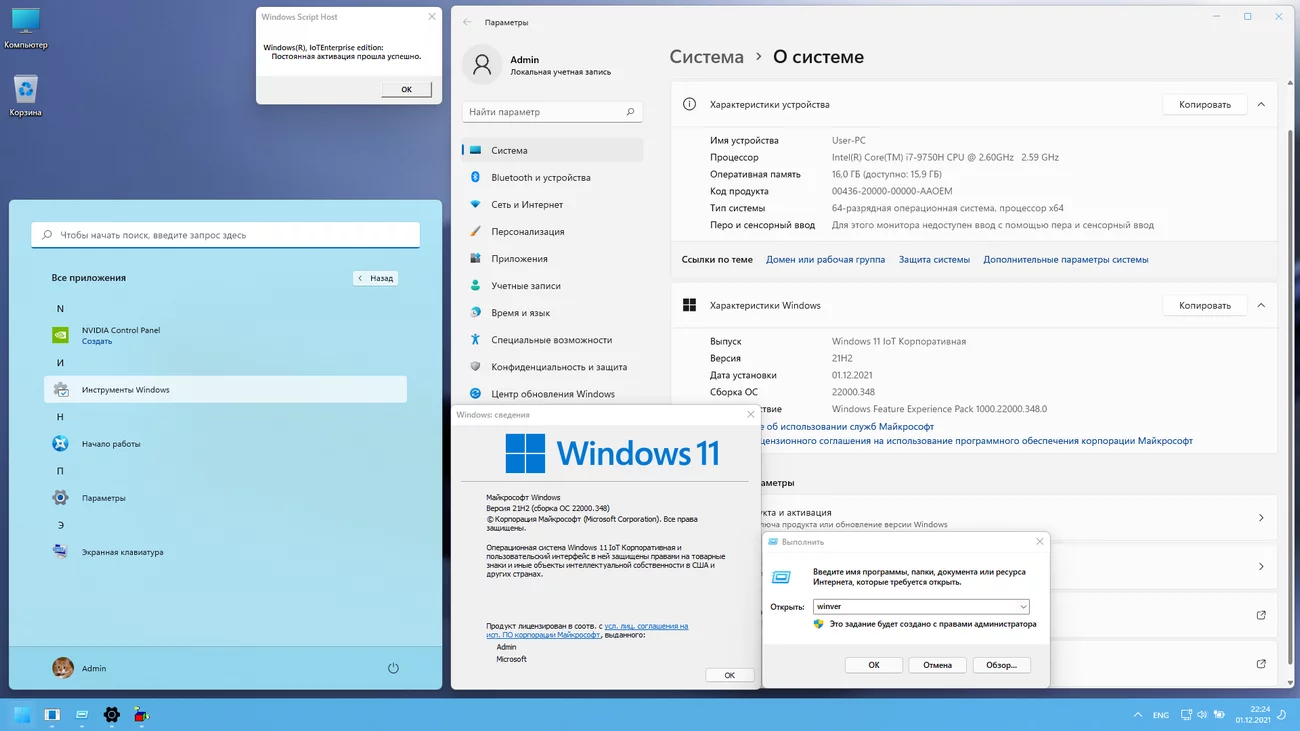Click the Система breadcrumb in header
The height and width of the screenshot is (731, 1300).
coord(706,57)
